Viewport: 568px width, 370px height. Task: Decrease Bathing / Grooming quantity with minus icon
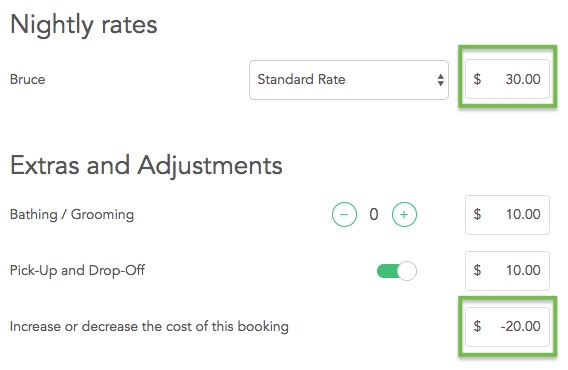pos(344,215)
